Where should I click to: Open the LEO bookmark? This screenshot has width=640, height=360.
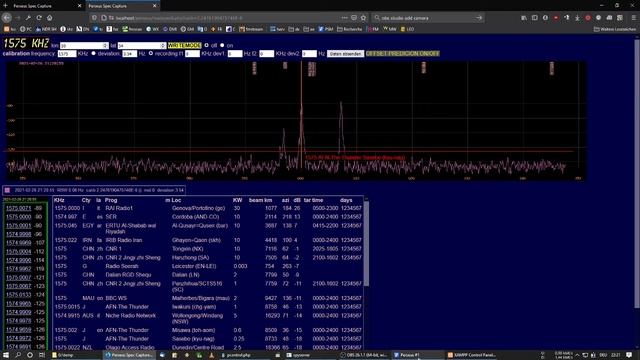click(407, 29)
